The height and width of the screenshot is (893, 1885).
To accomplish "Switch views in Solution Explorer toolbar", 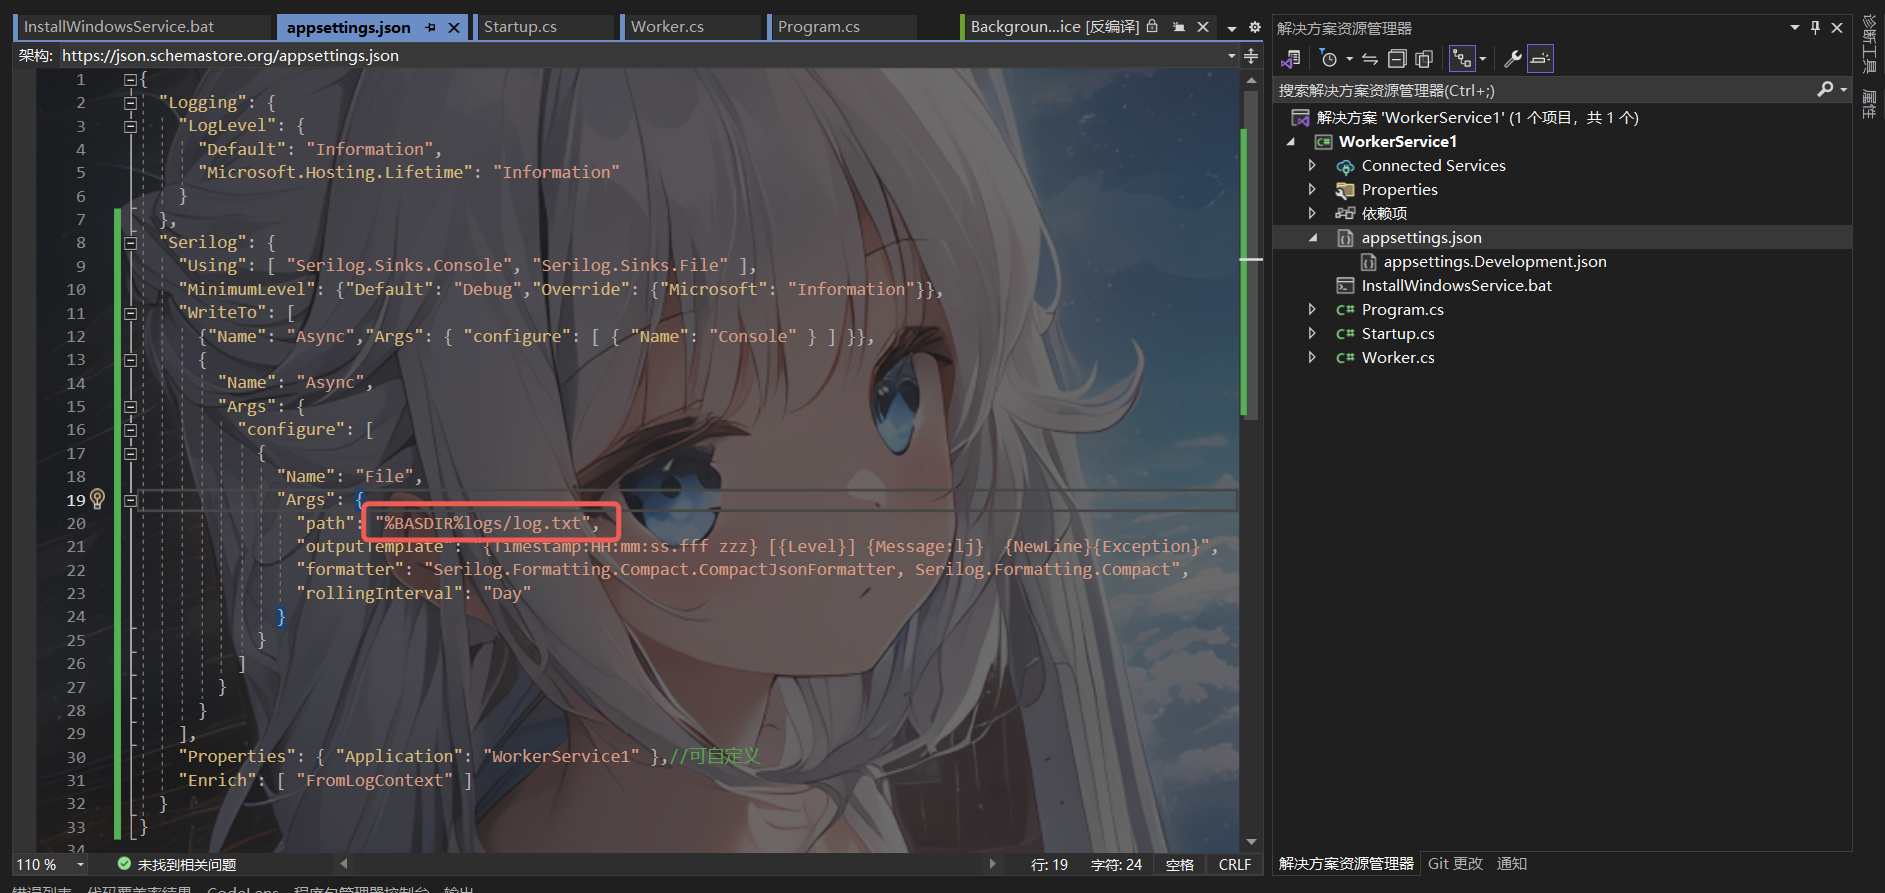I will 1291,59.
